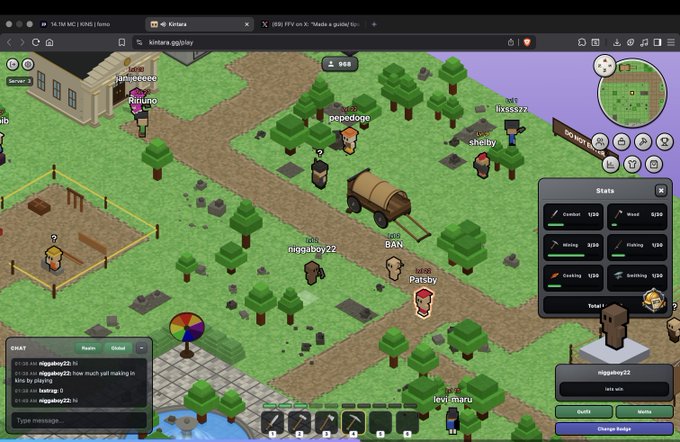Click the colorful spinning wheel
The width and height of the screenshot is (680, 442).
point(186,328)
